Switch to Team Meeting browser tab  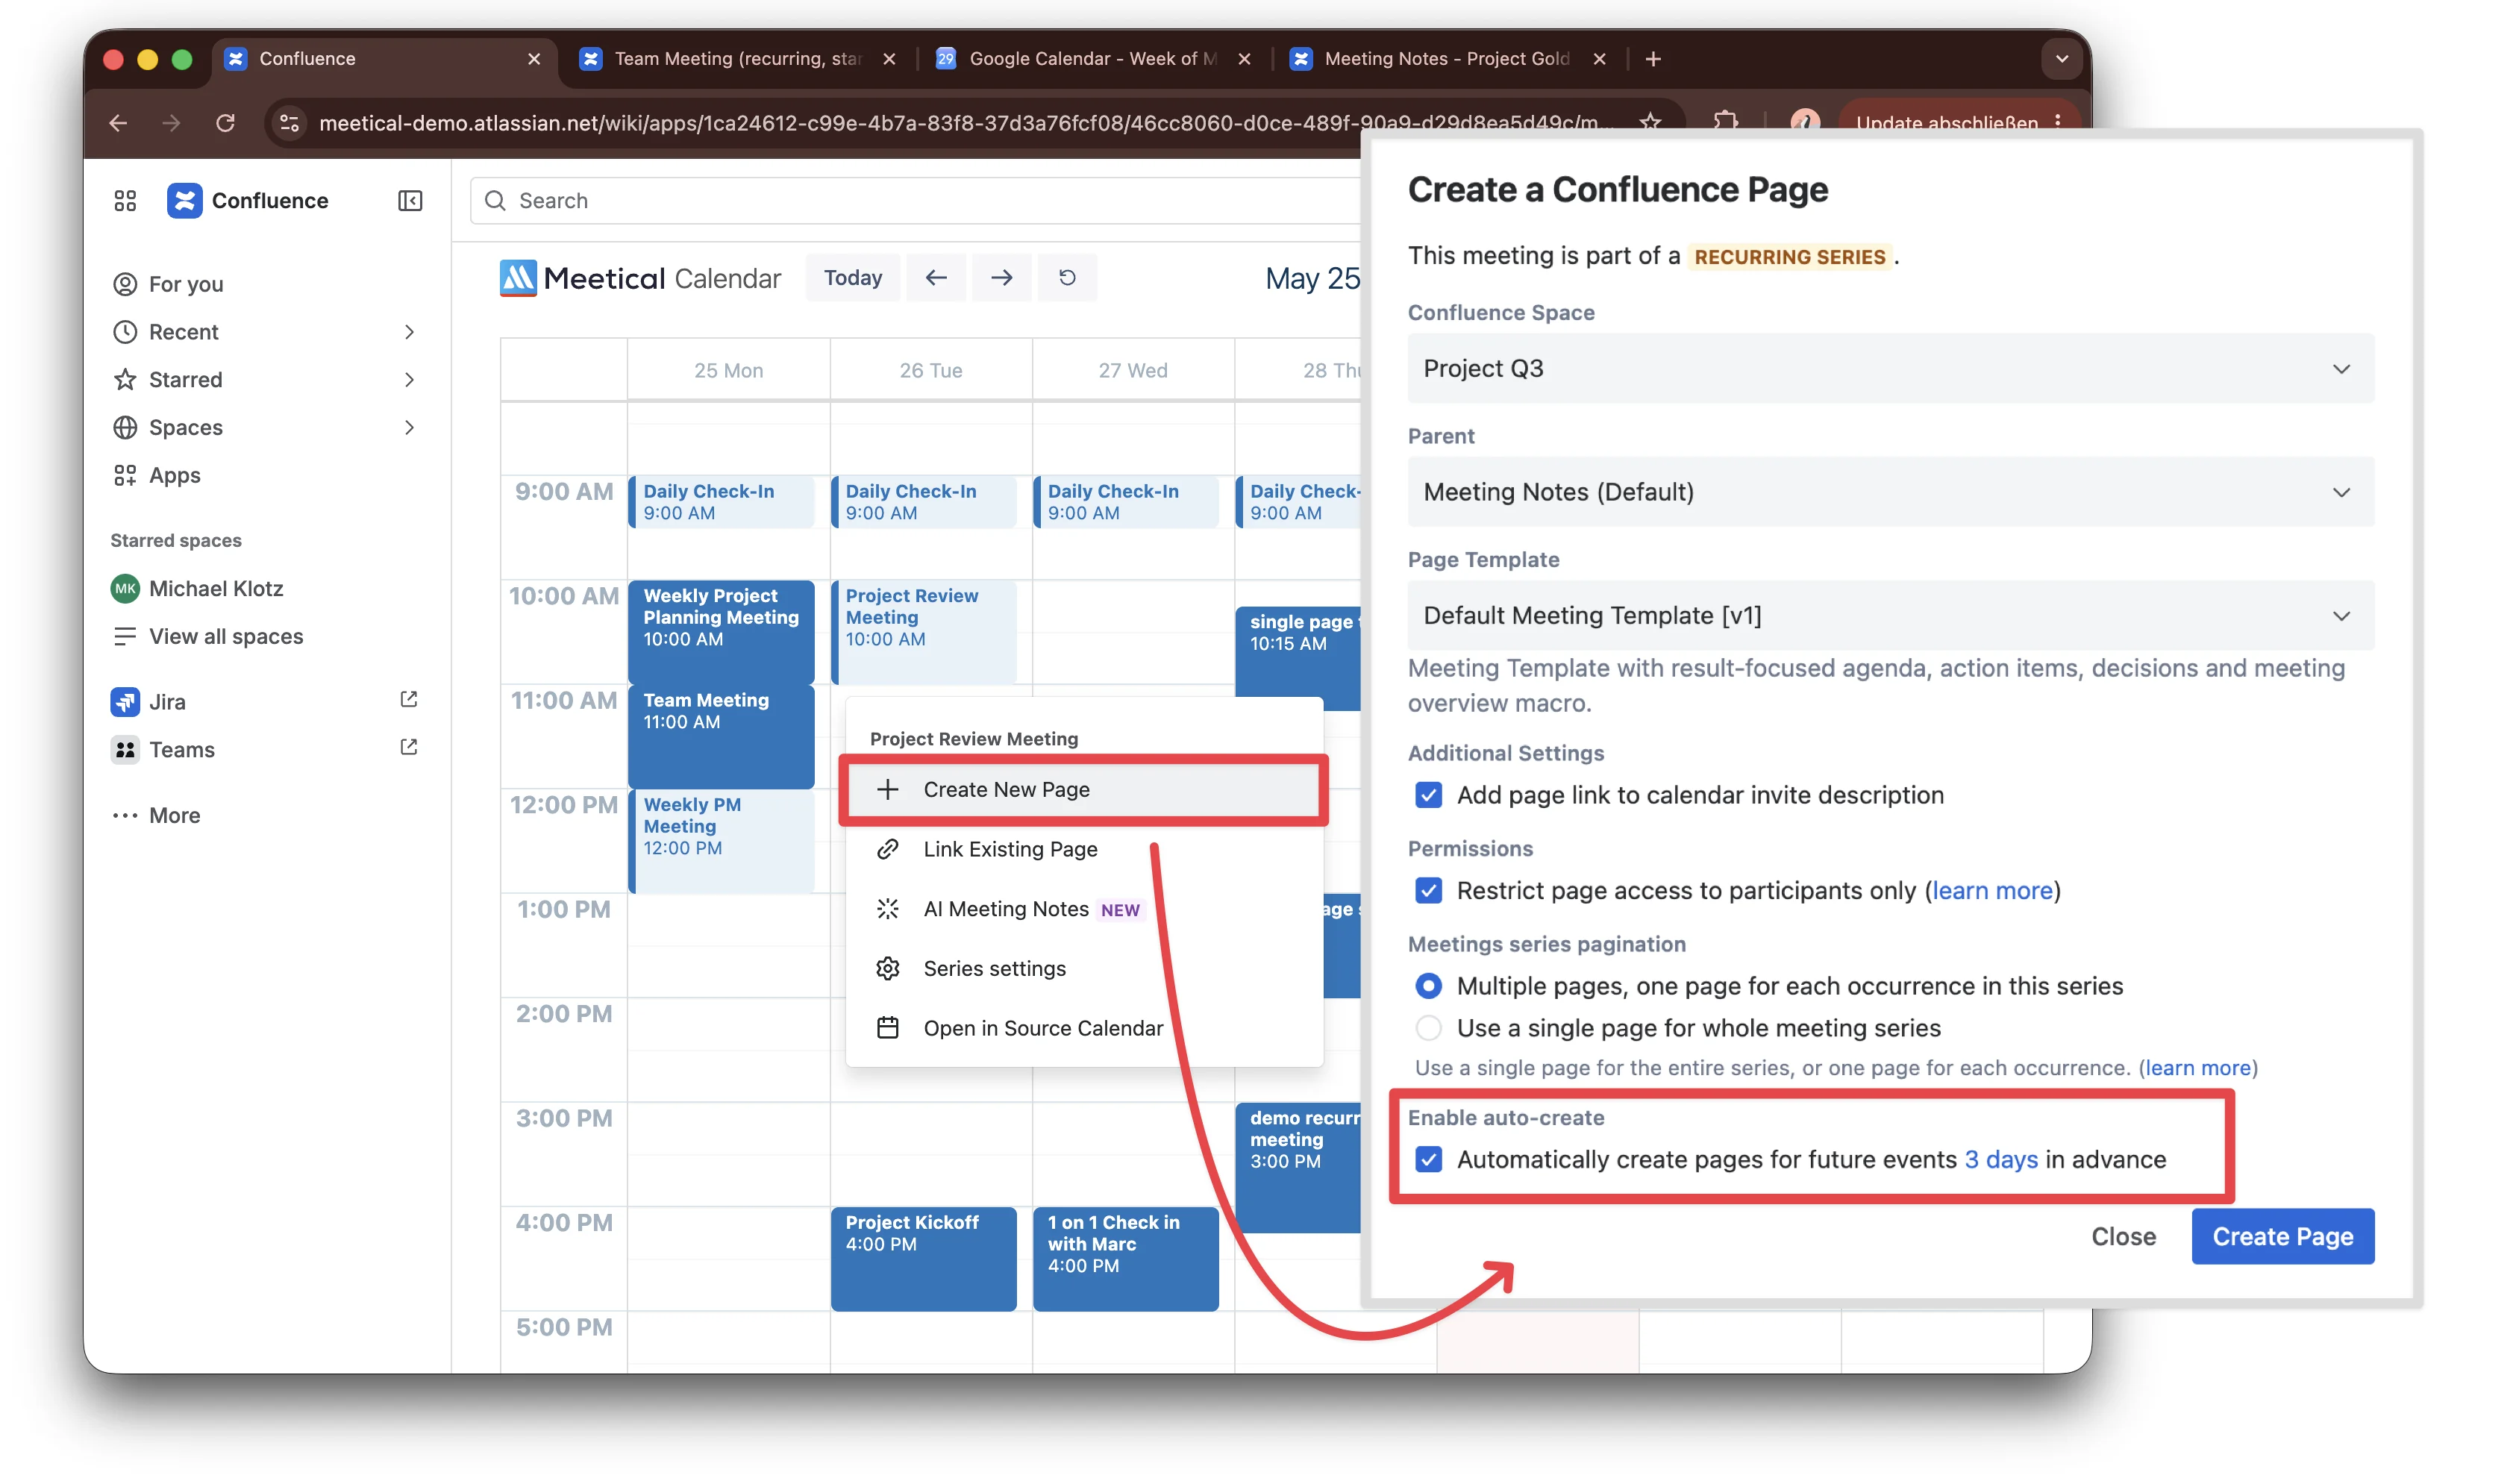[x=738, y=59]
